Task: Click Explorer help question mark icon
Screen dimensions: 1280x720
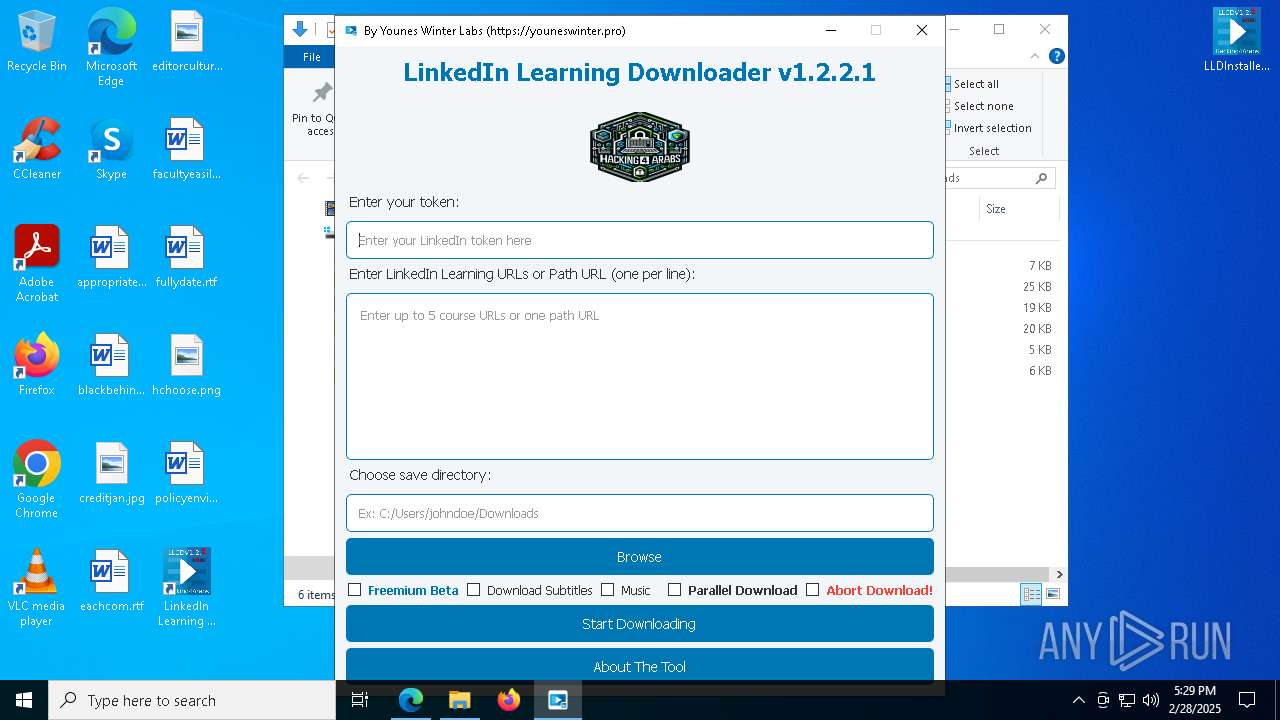Action: [x=1056, y=56]
